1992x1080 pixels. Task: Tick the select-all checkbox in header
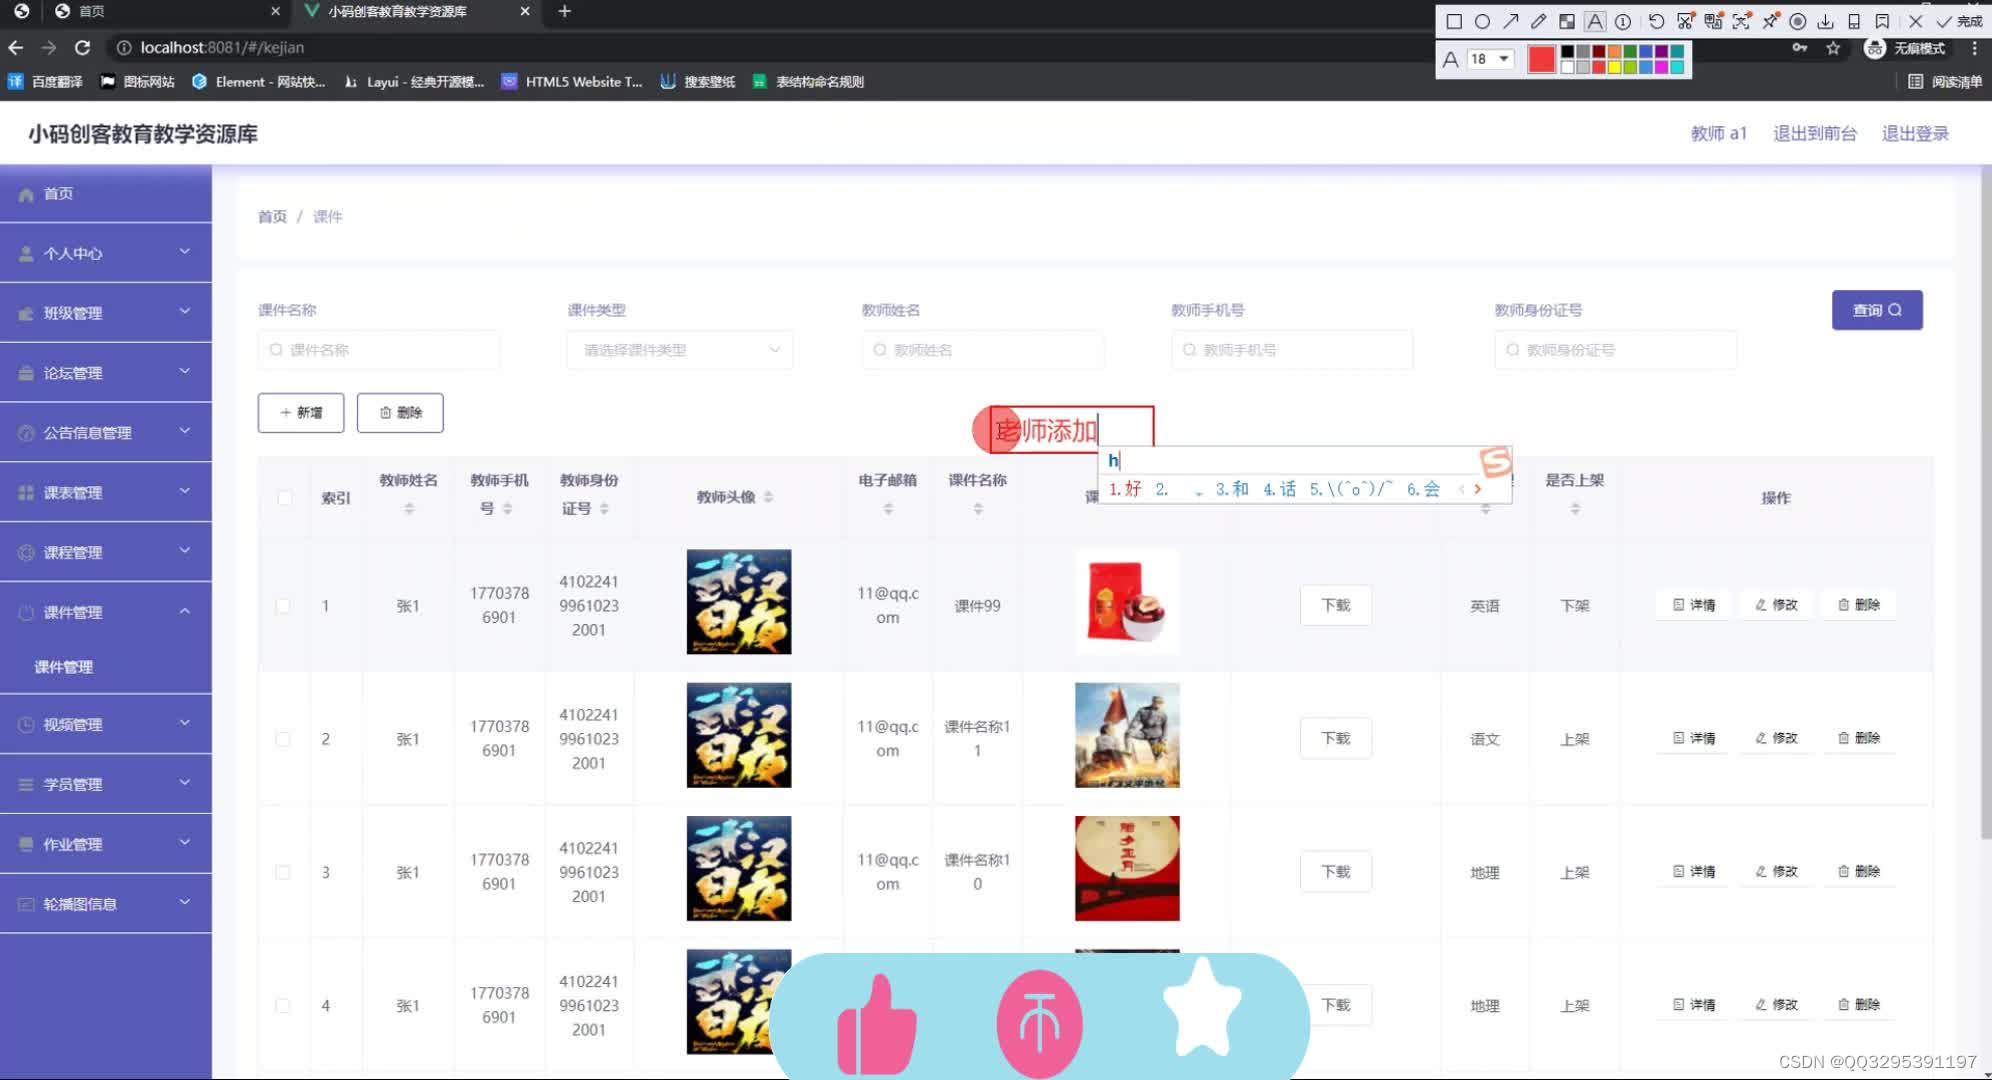click(284, 497)
